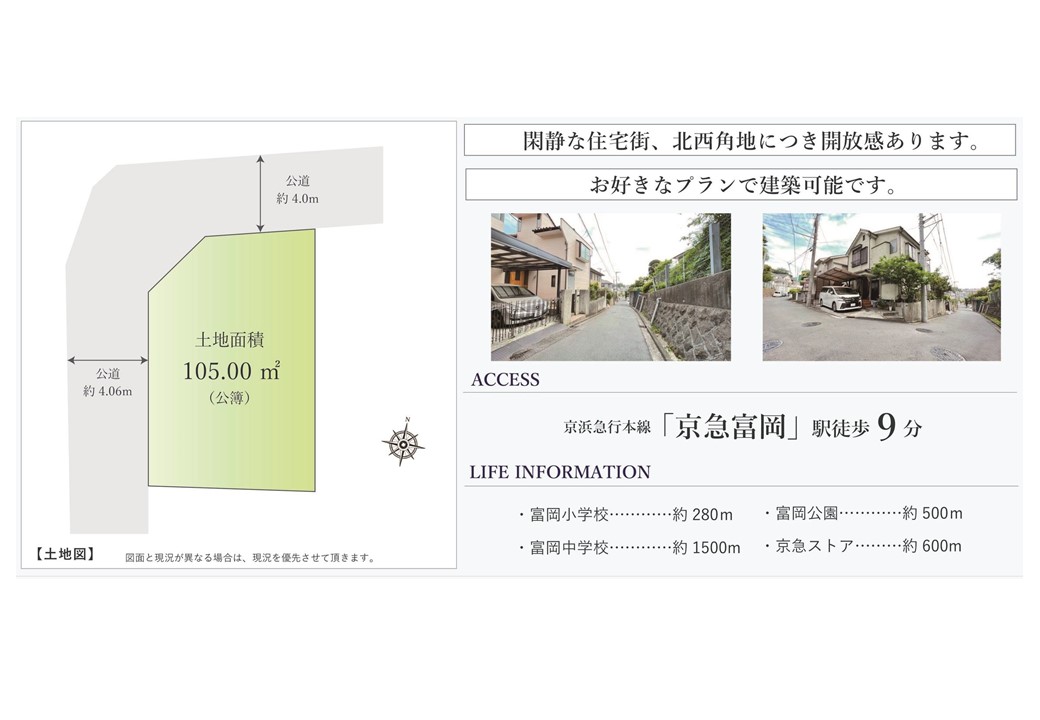Viewport: 1040px width, 720px height.
Task: Select the 土地面積 label
Action: pyautogui.click(x=230, y=340)
